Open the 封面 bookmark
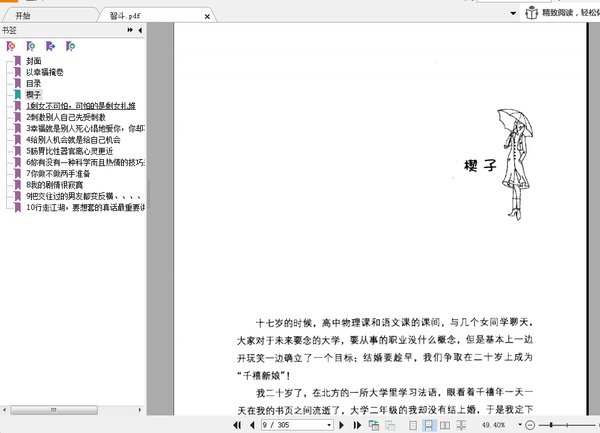The image size is (600, 433). [x=34, y=61]
